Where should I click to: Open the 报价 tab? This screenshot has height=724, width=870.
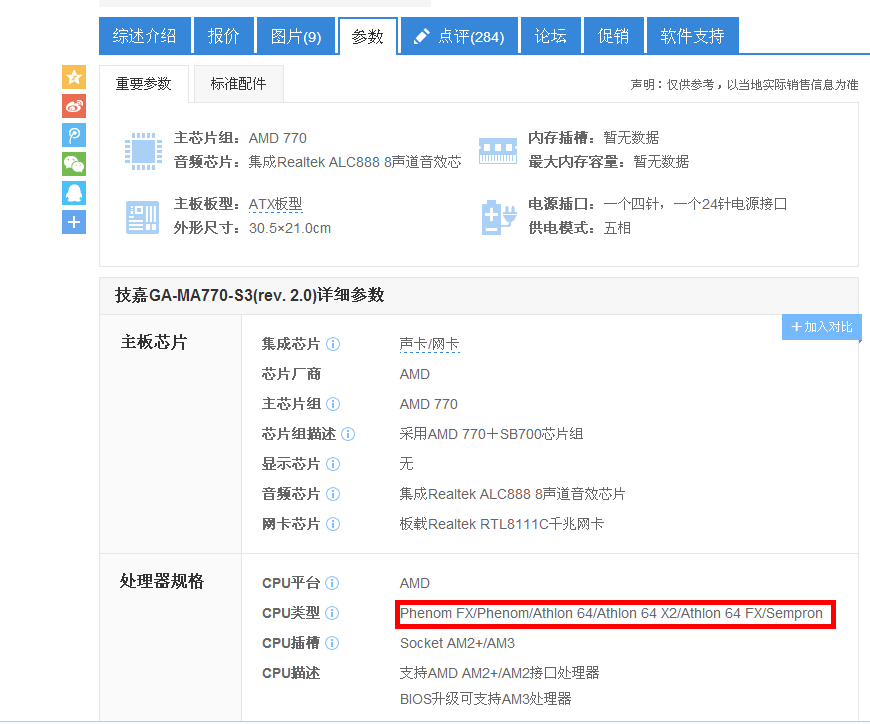pos(224,36)
